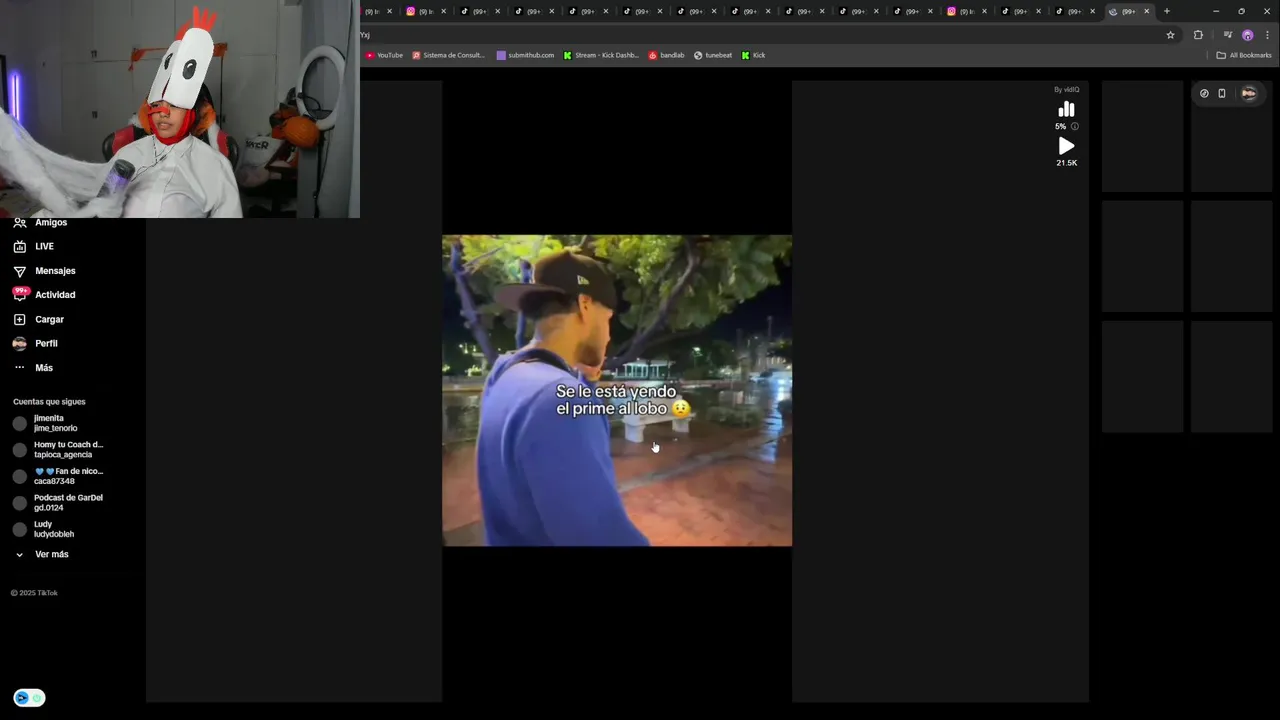
Task: Open the submithub.com bookmark
Action: click(x=525, y=55)
